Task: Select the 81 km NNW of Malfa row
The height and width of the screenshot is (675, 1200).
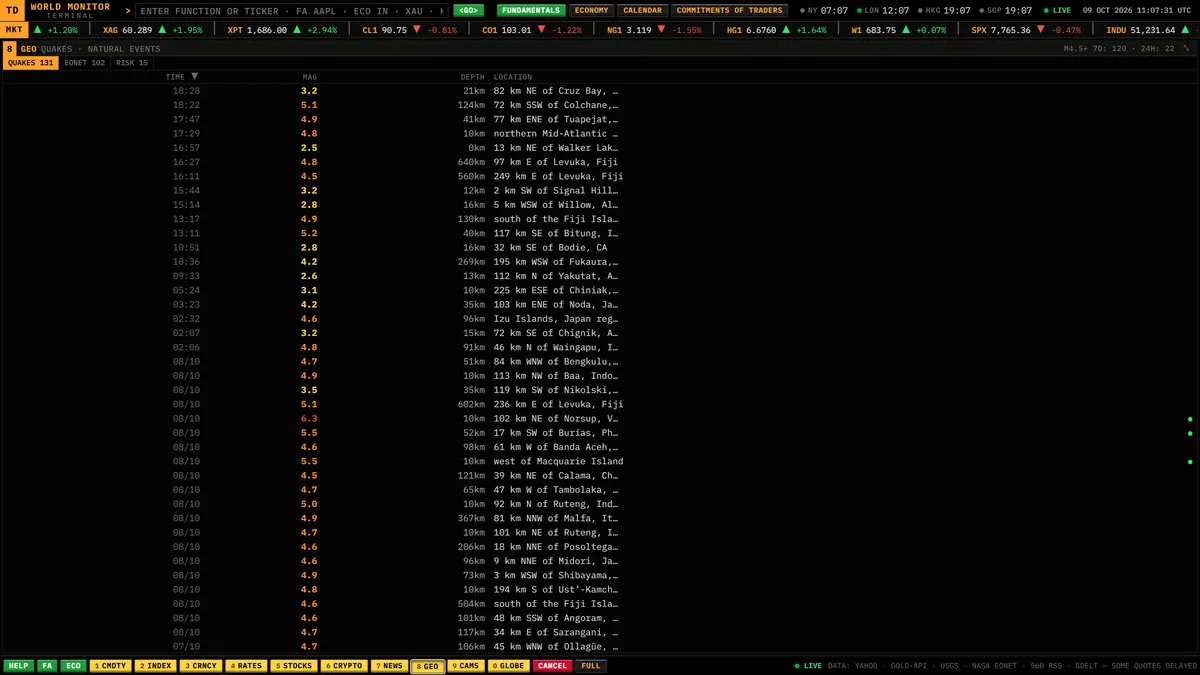Action: click(x=600, y=519)
